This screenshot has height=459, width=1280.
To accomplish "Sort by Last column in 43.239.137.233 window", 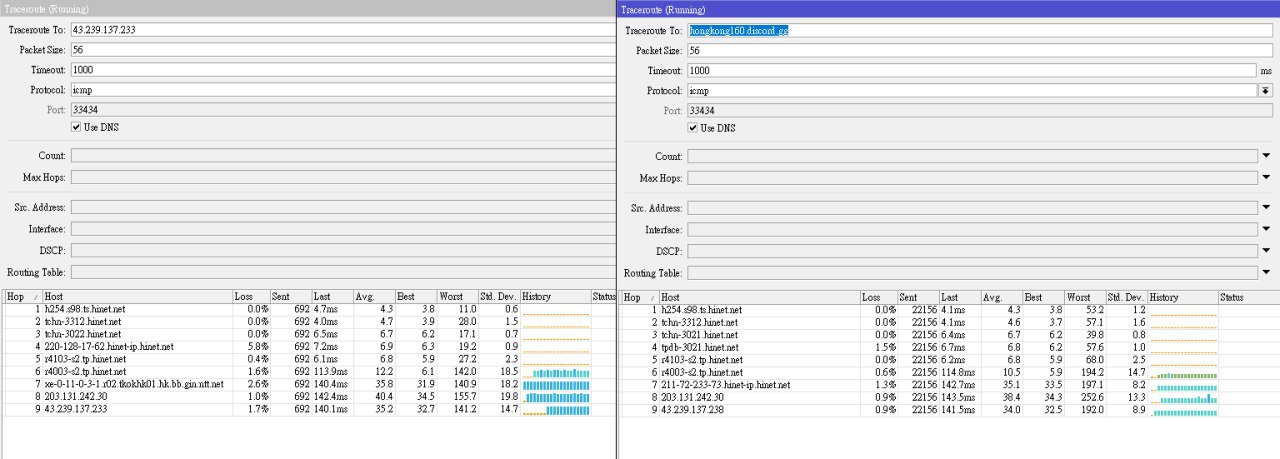I will pos(332,297).
